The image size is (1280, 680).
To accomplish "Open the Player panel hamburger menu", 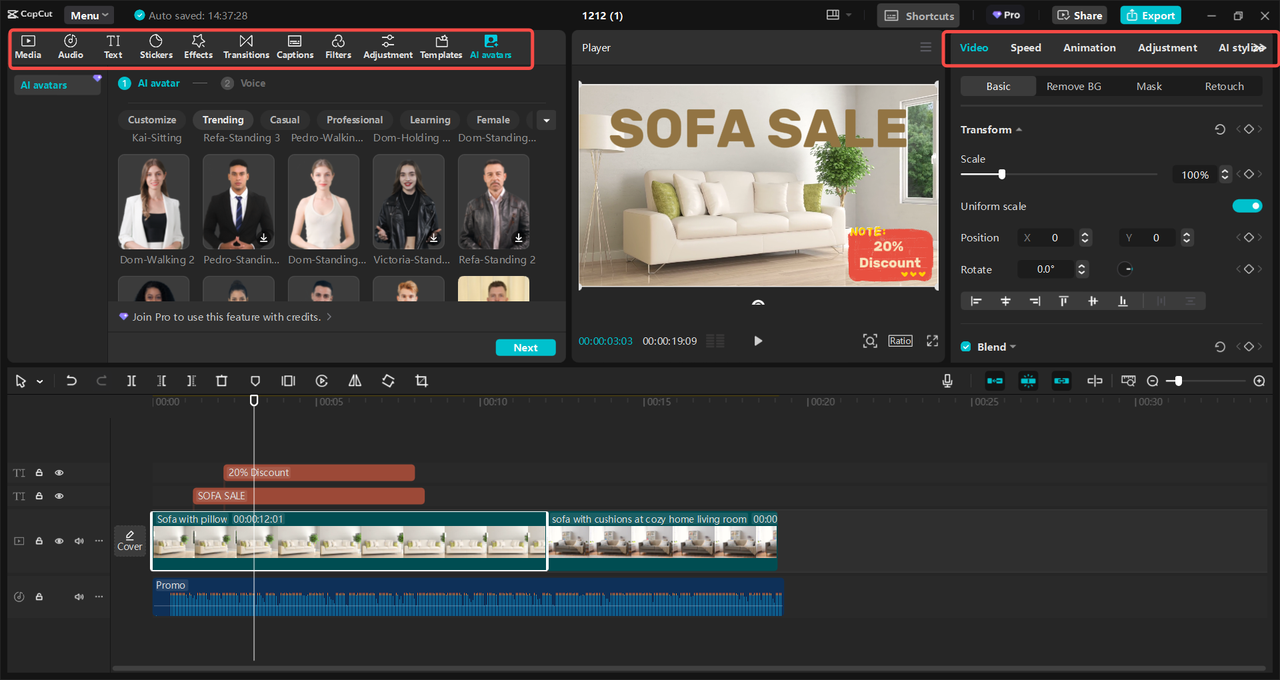I will click(925, 47).
